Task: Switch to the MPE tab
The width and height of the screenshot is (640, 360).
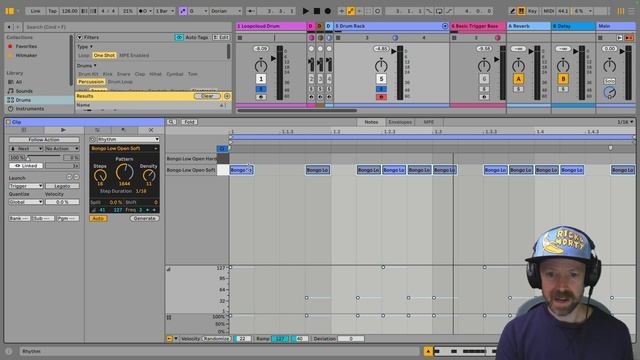Action: 429,122
